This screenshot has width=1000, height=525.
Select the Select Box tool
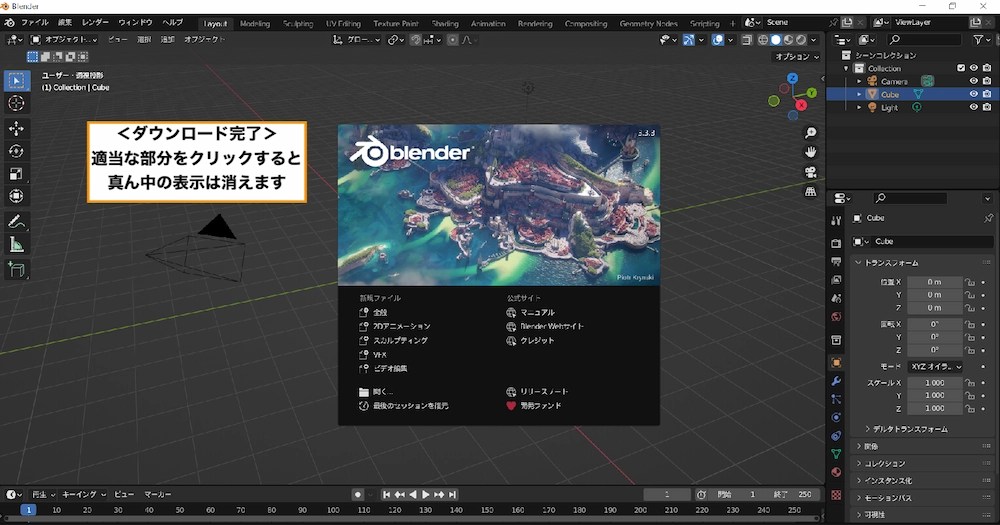[x=17, y=80]
